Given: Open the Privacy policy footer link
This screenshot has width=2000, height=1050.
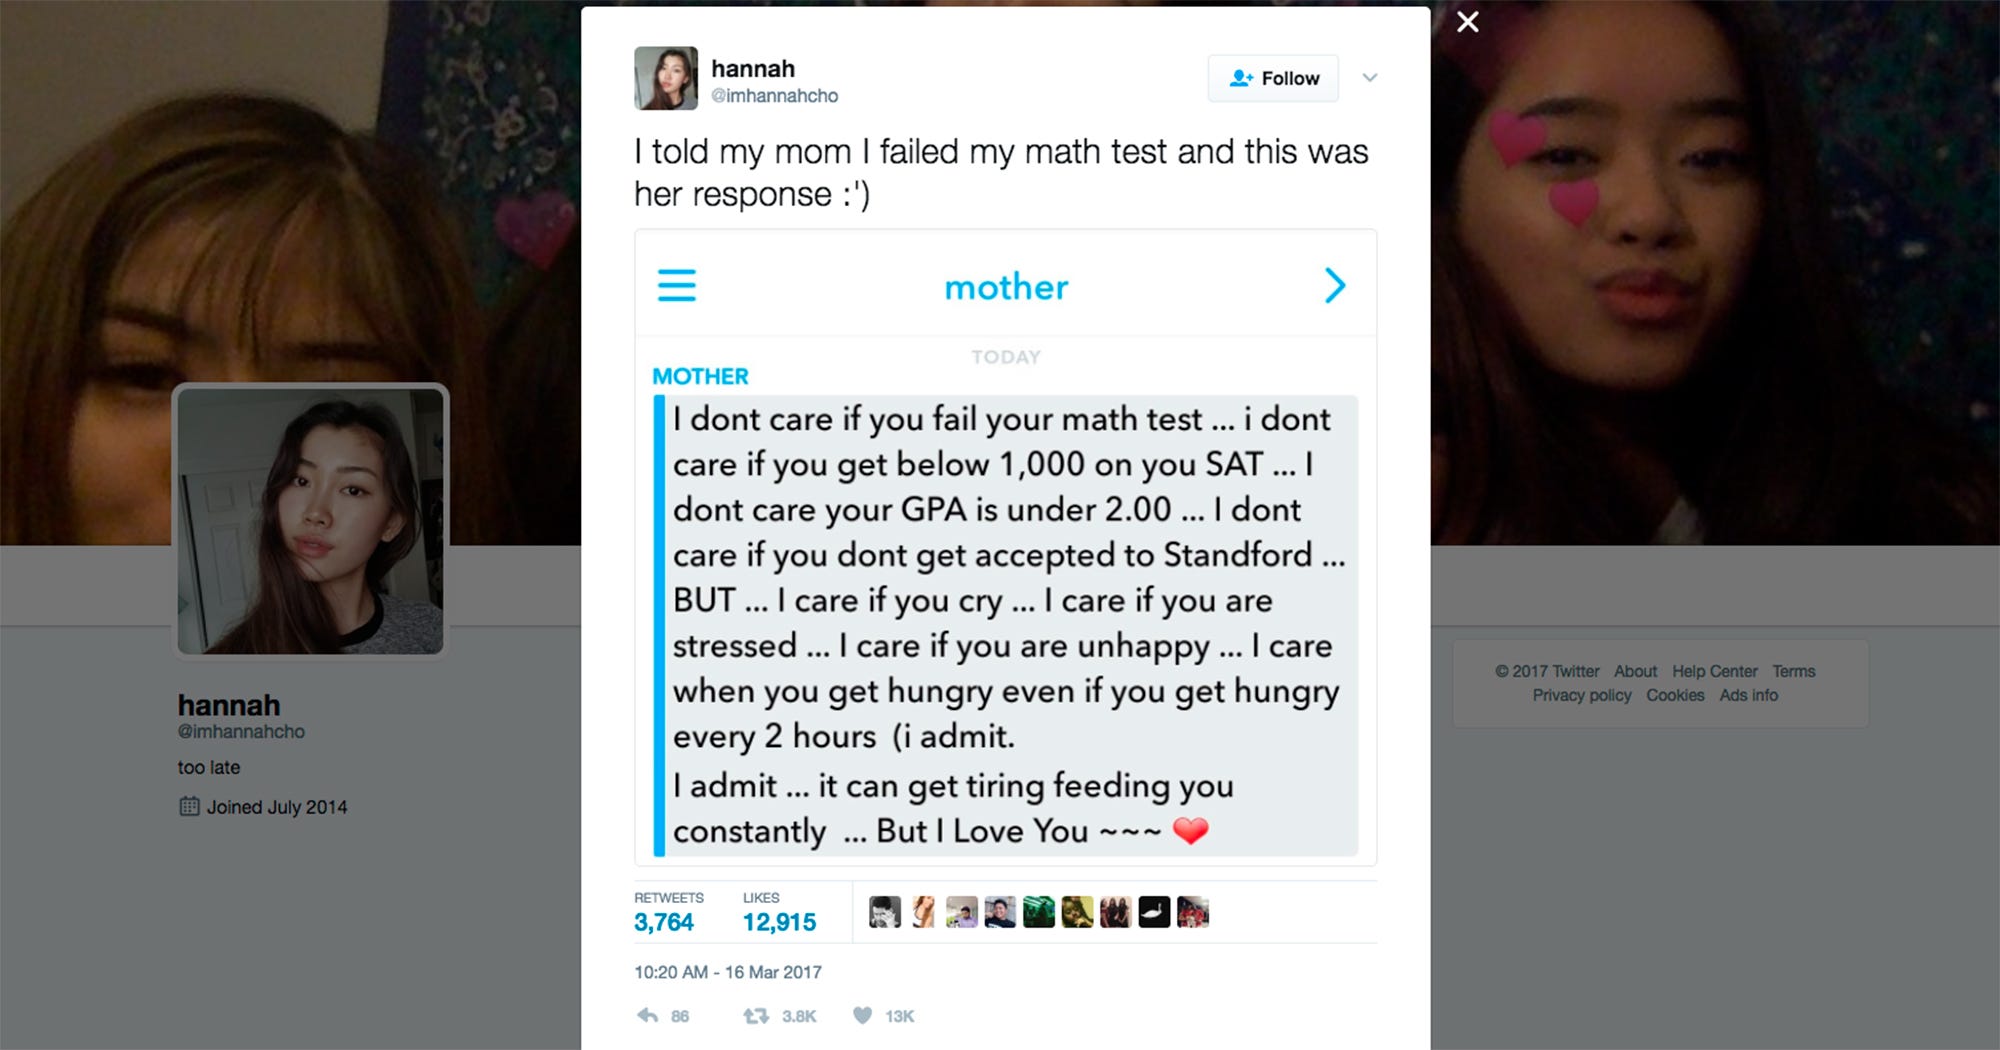Looking at the screenshot, I should coord(1581,695).
